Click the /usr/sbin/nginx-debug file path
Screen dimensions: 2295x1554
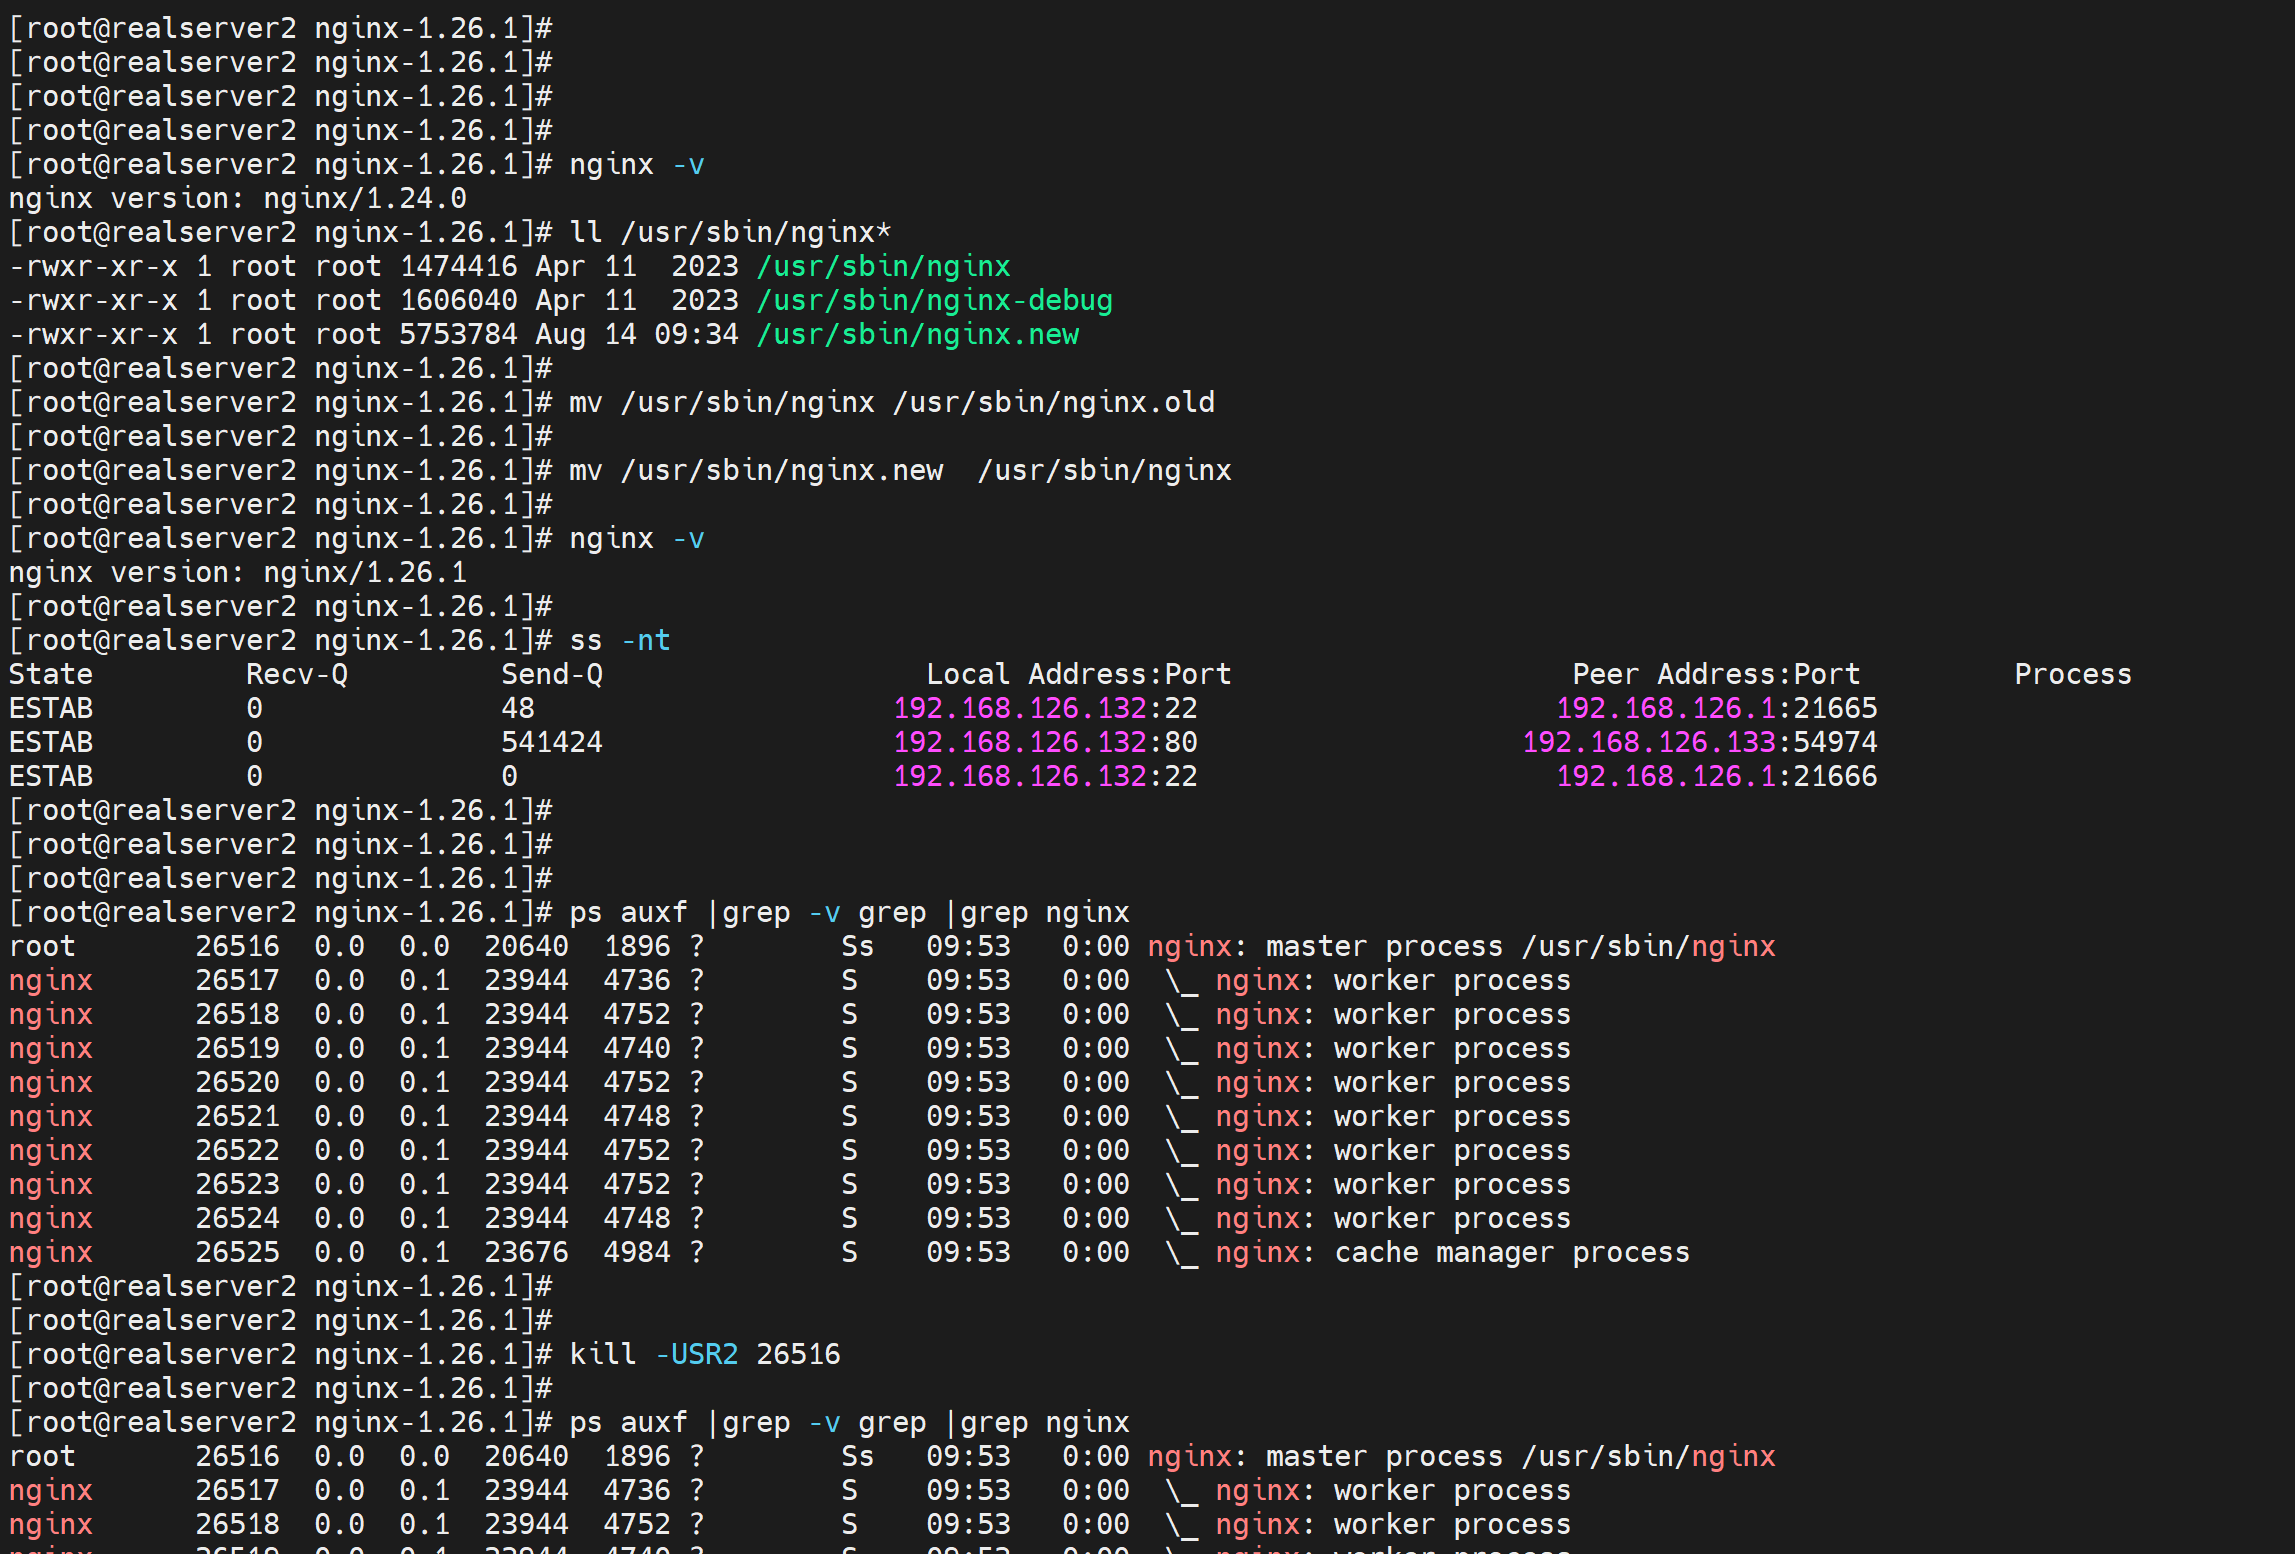934,300
